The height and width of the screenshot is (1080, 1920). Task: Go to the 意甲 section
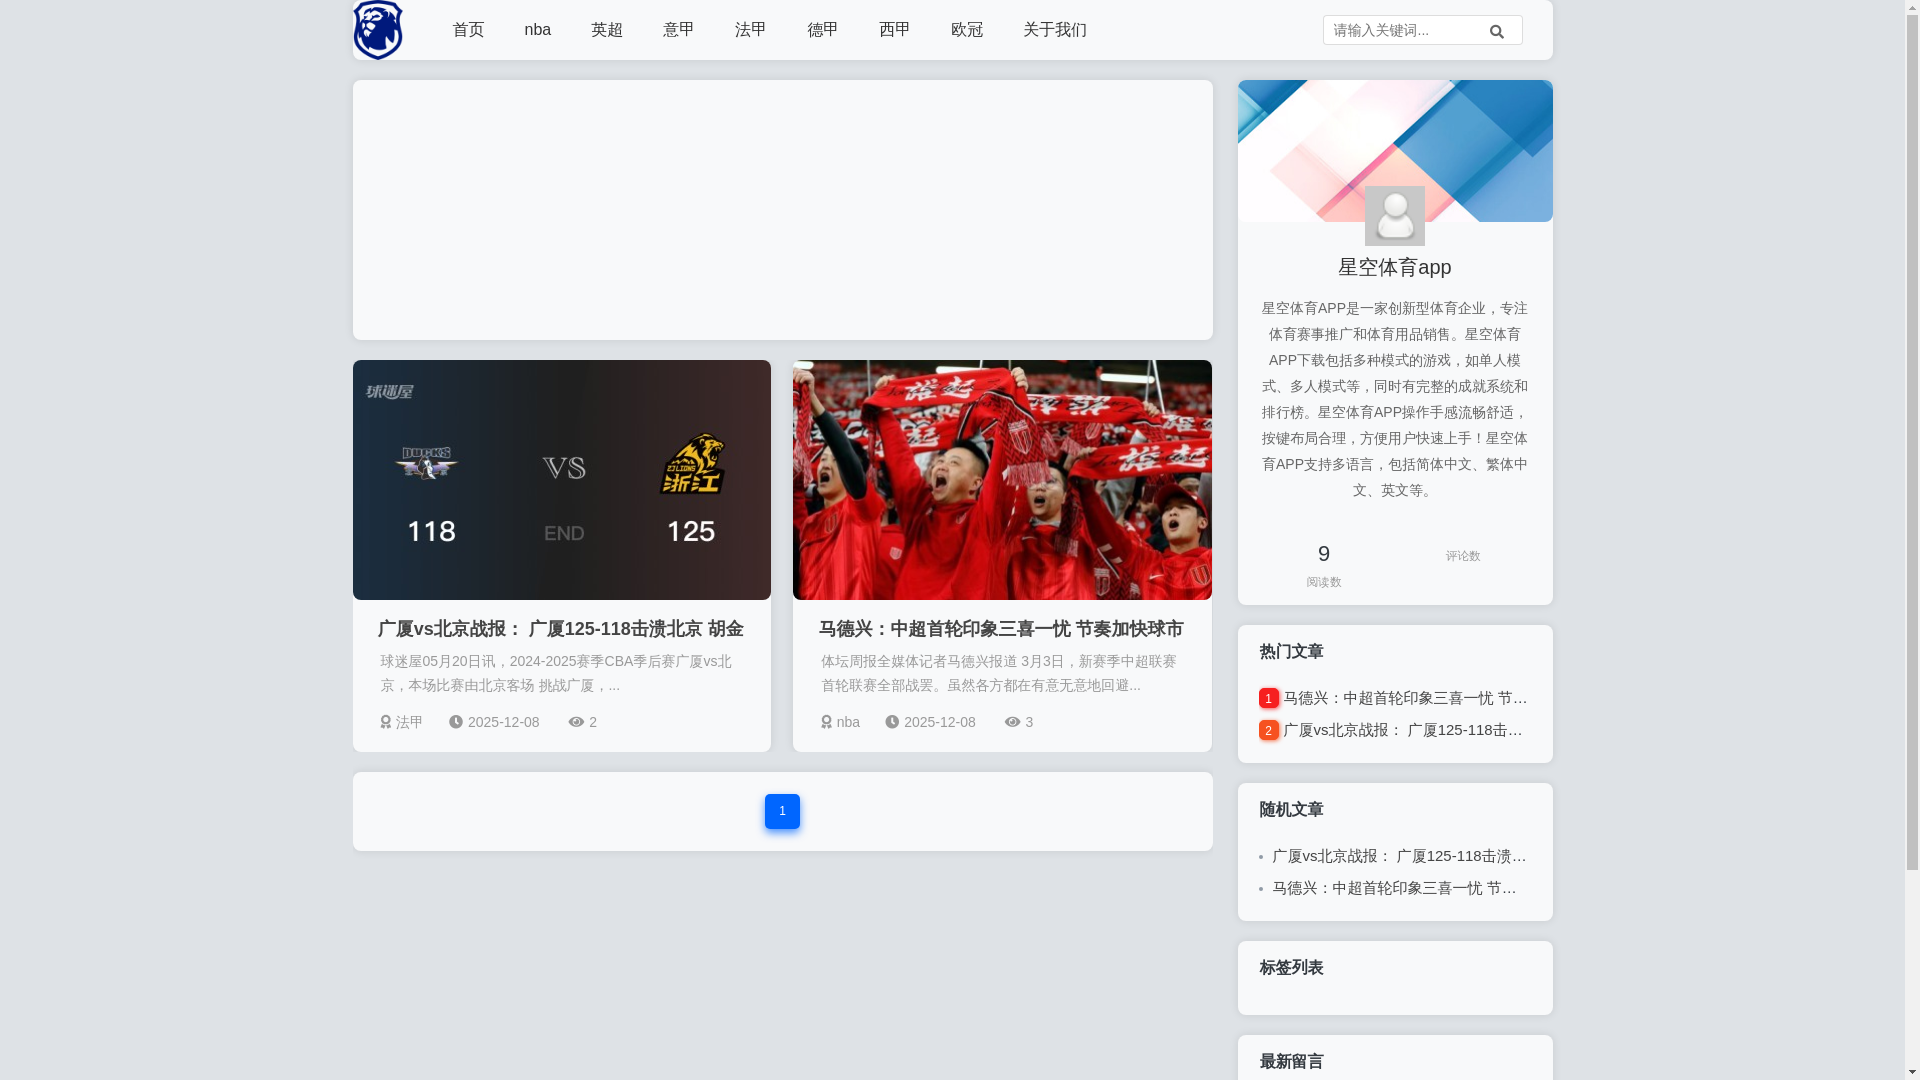(679, 30)
